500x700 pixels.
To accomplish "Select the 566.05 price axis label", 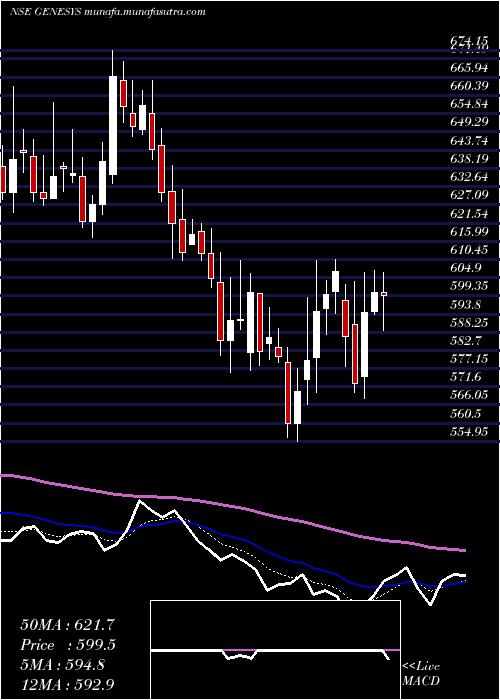I will pos(469,396).
